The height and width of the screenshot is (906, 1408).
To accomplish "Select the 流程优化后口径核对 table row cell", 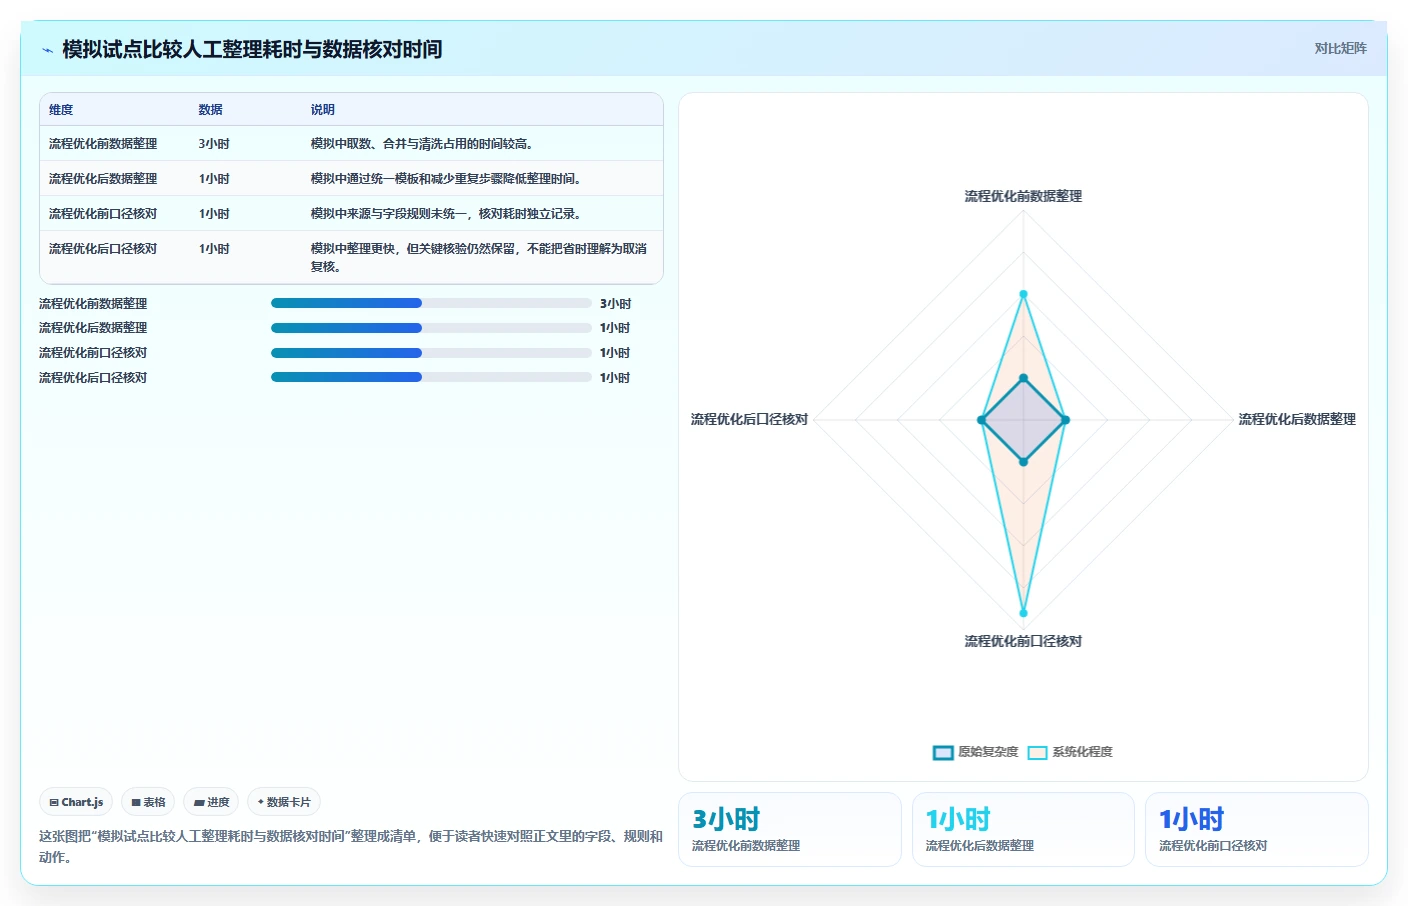I will [103, 249].
